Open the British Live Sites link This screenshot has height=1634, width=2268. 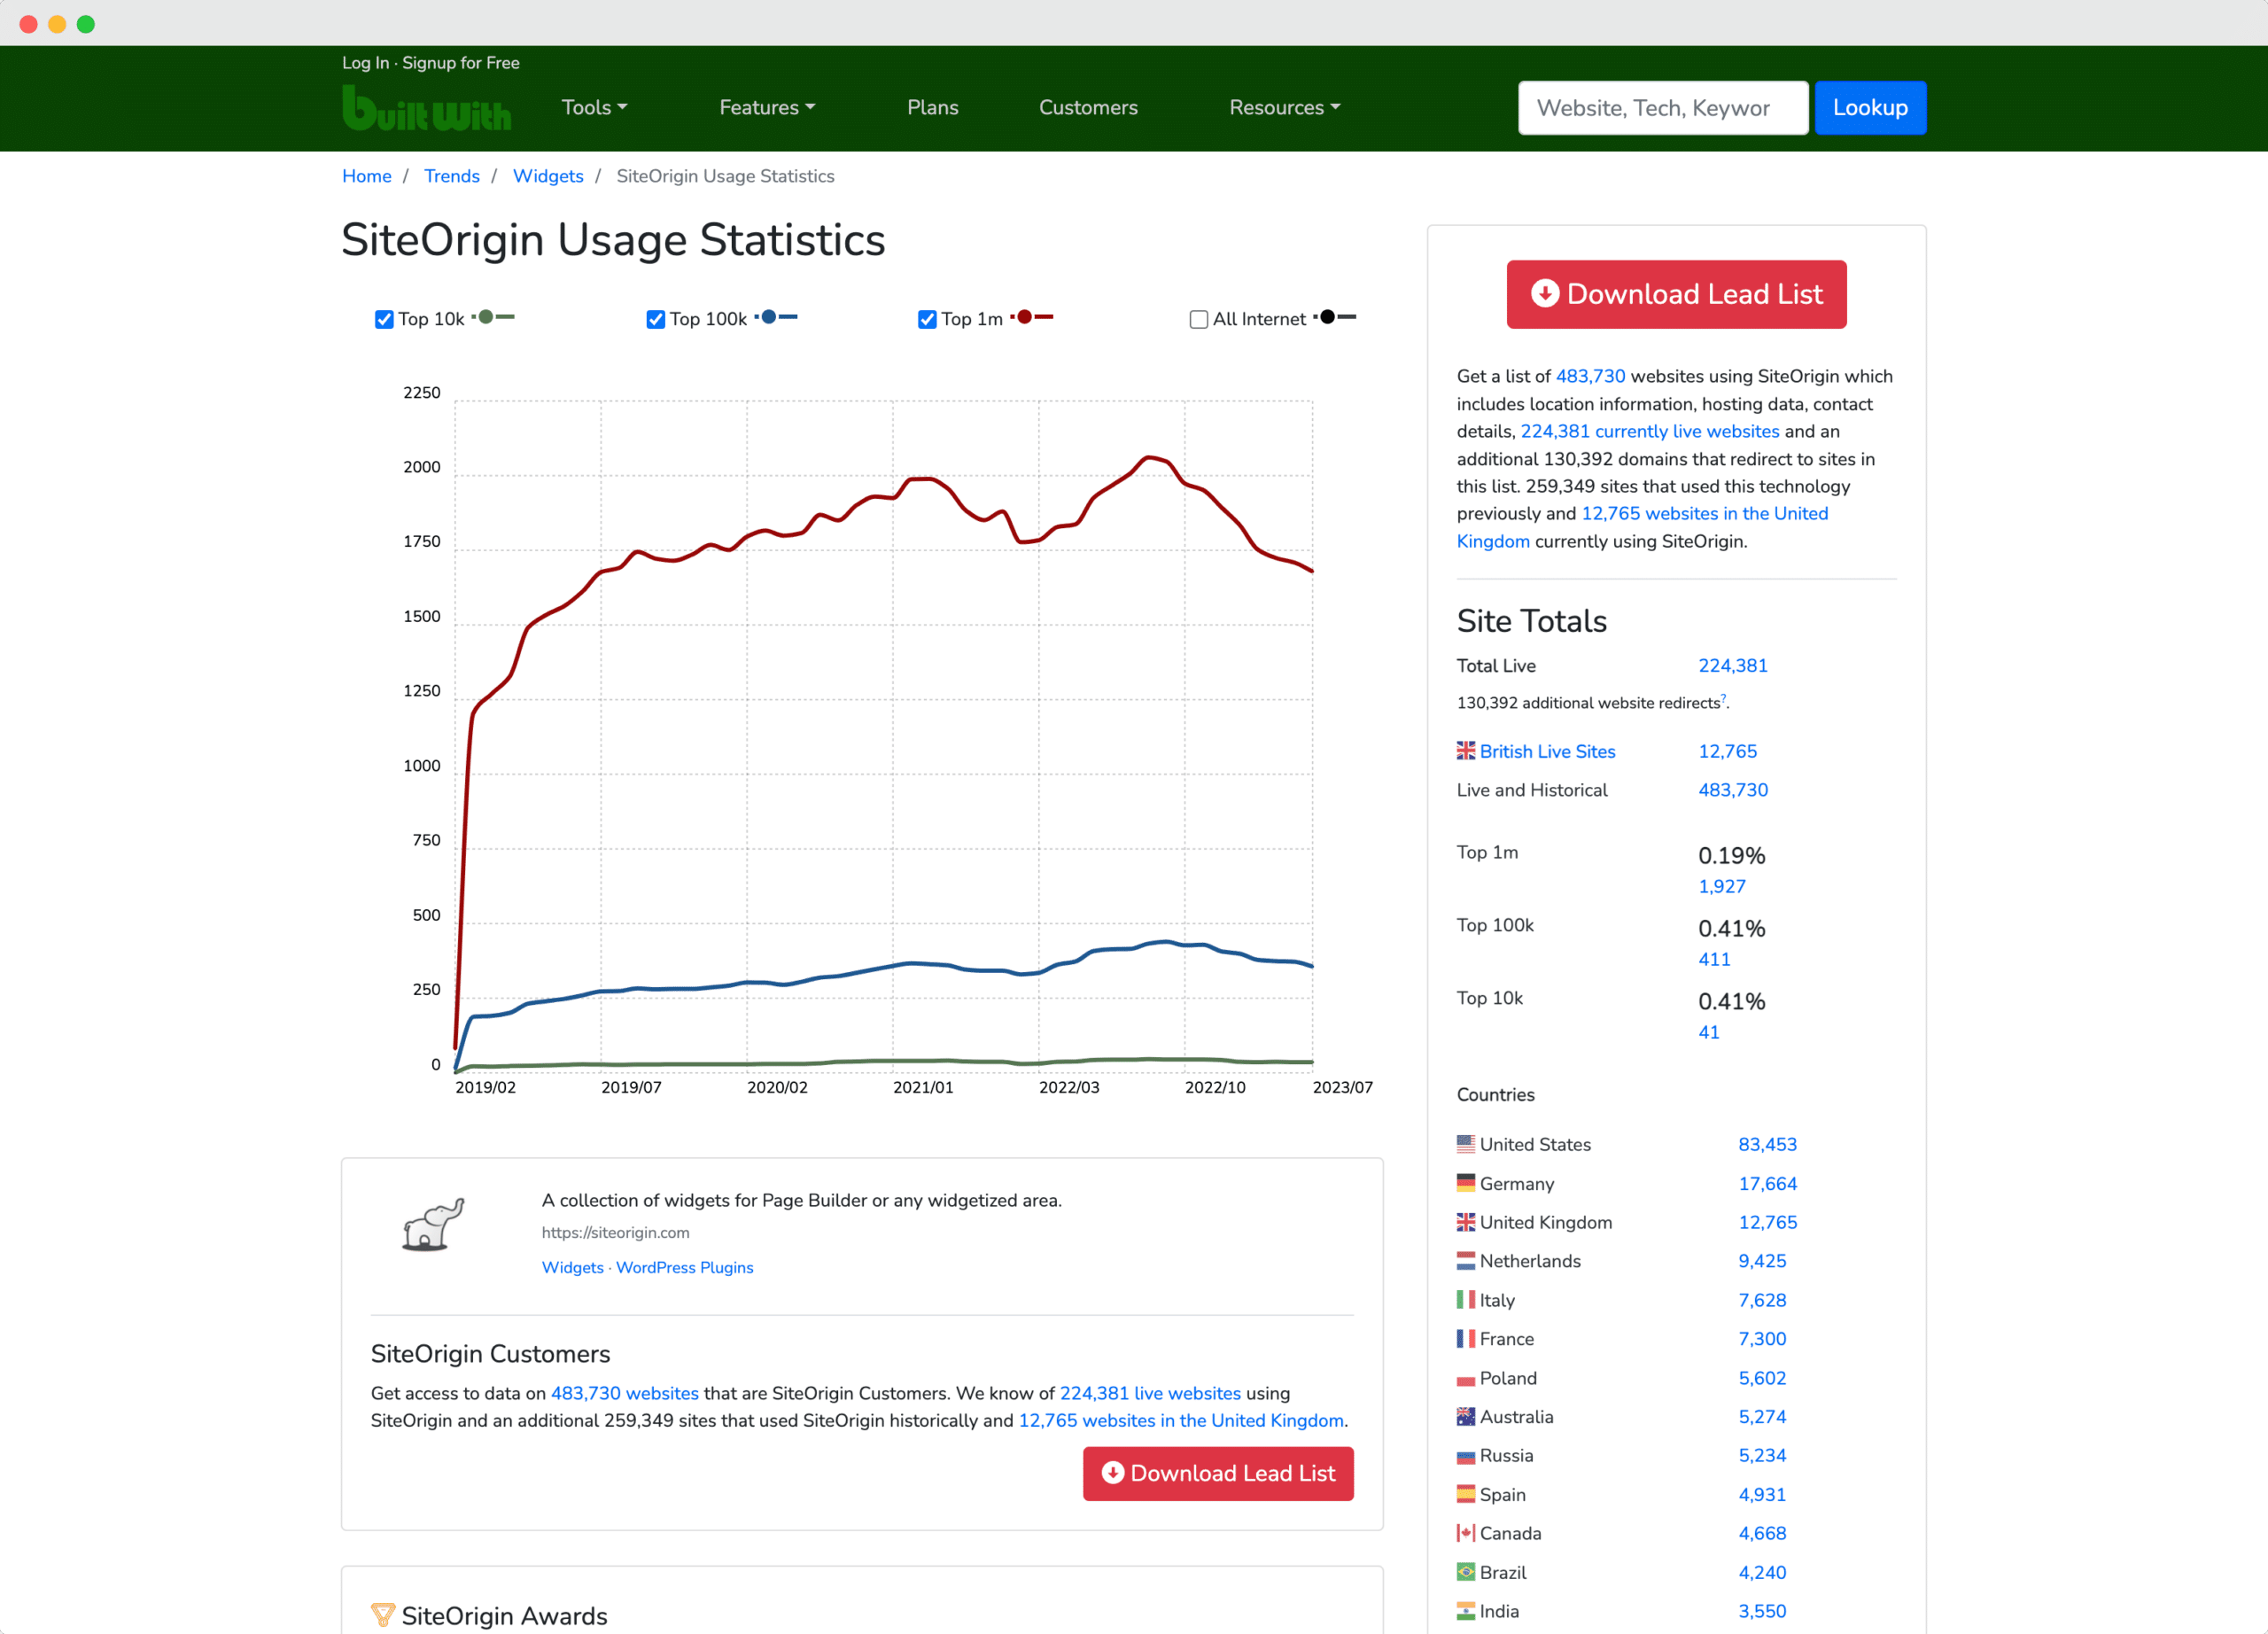tap(1546, 751)
